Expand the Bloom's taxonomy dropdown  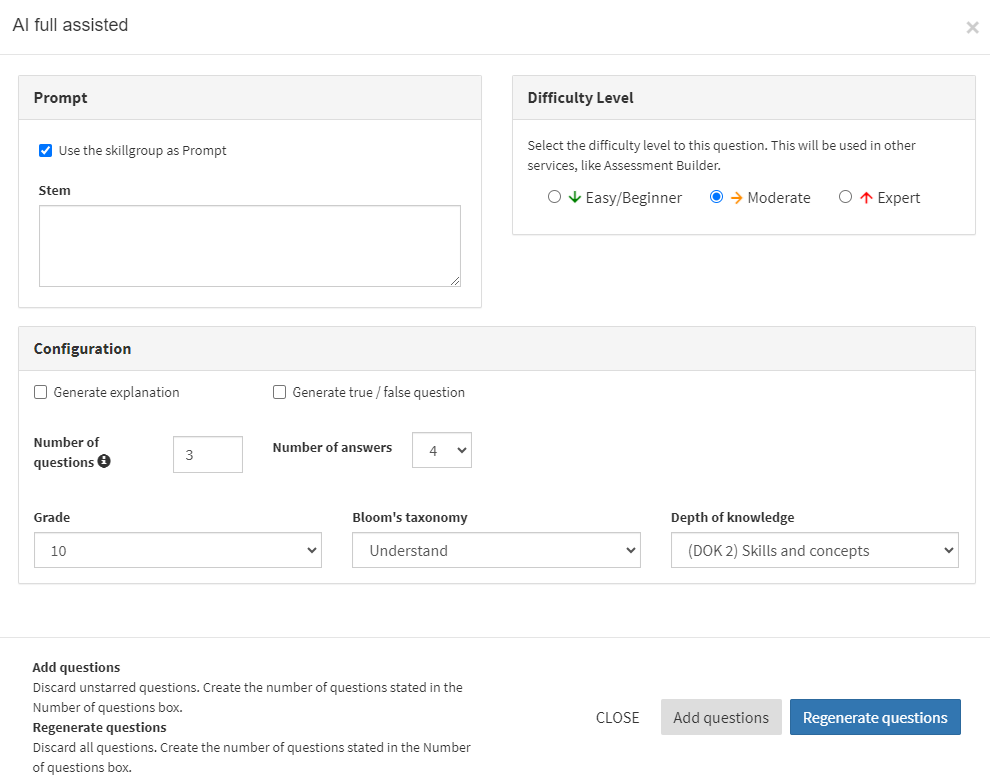point(496,550)
